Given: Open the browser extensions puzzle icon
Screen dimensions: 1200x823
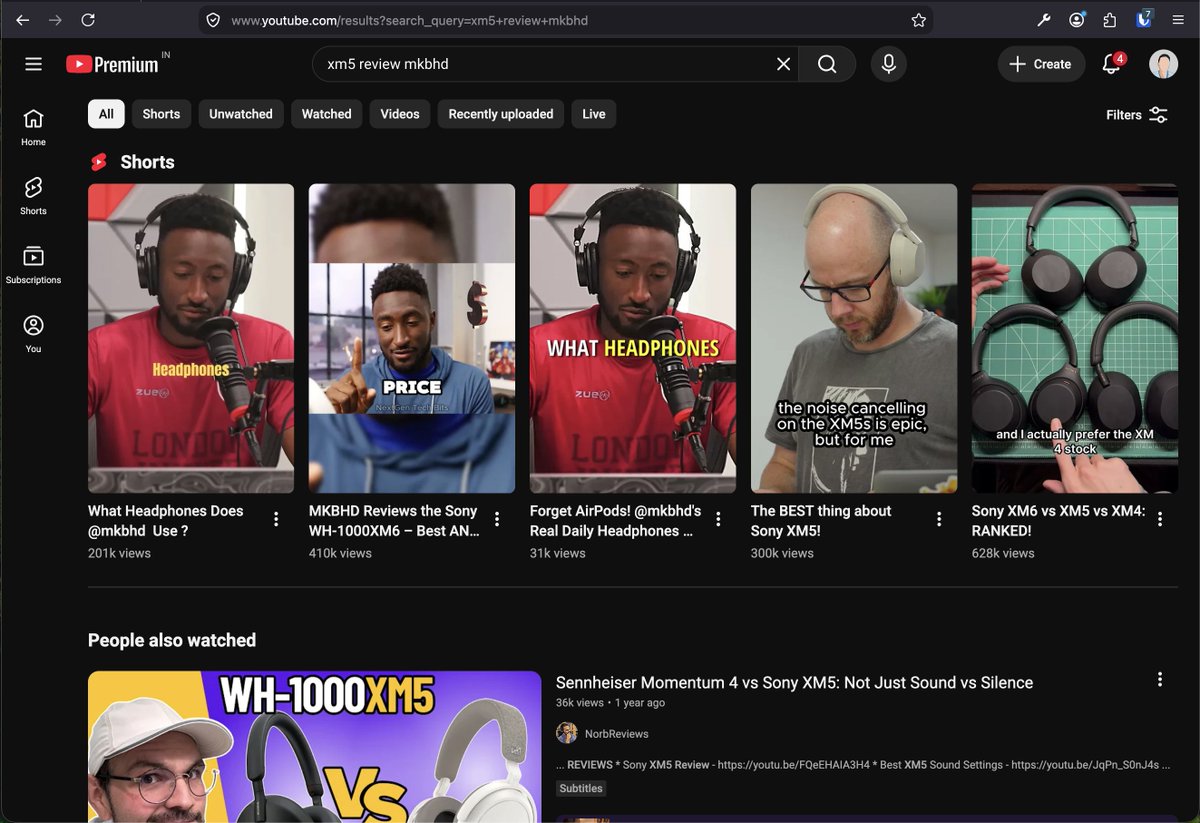Looking at the screenshot, I should tap(1109, 20).
